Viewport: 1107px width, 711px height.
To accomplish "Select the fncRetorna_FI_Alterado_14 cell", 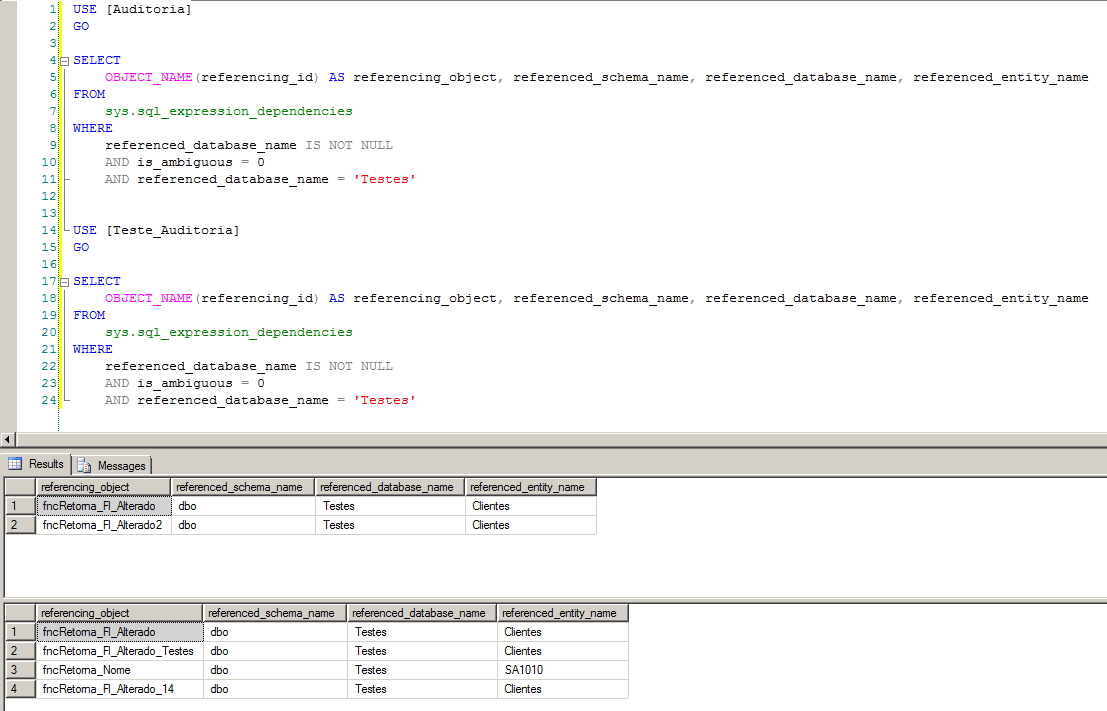I will [119, 689].
